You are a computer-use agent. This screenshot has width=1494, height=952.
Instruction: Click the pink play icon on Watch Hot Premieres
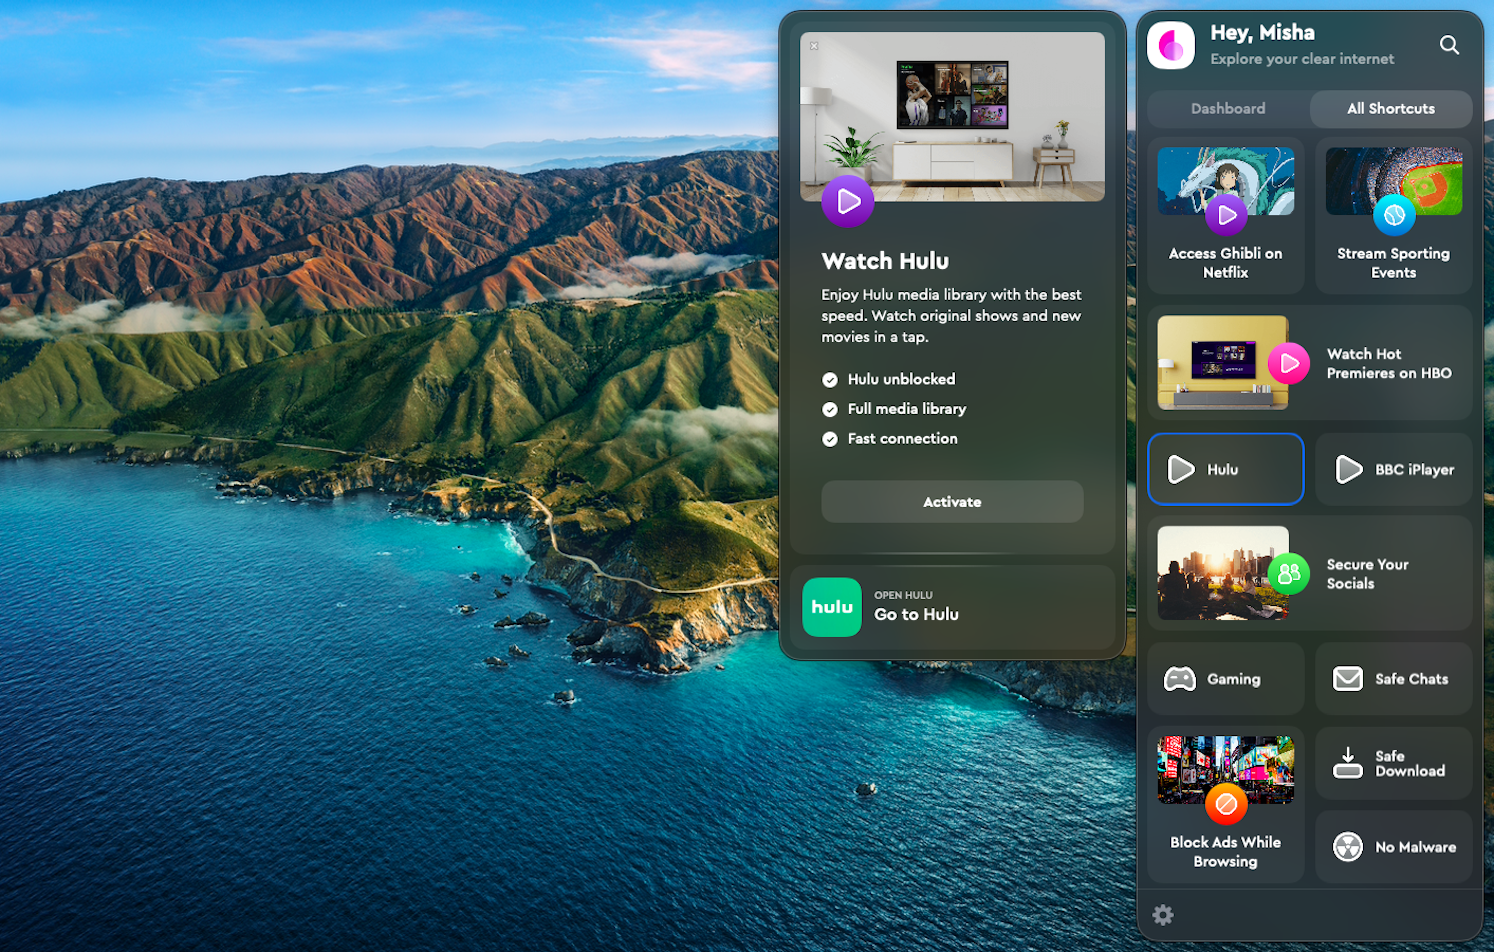pyautogui.click(x=1290, y=365)
